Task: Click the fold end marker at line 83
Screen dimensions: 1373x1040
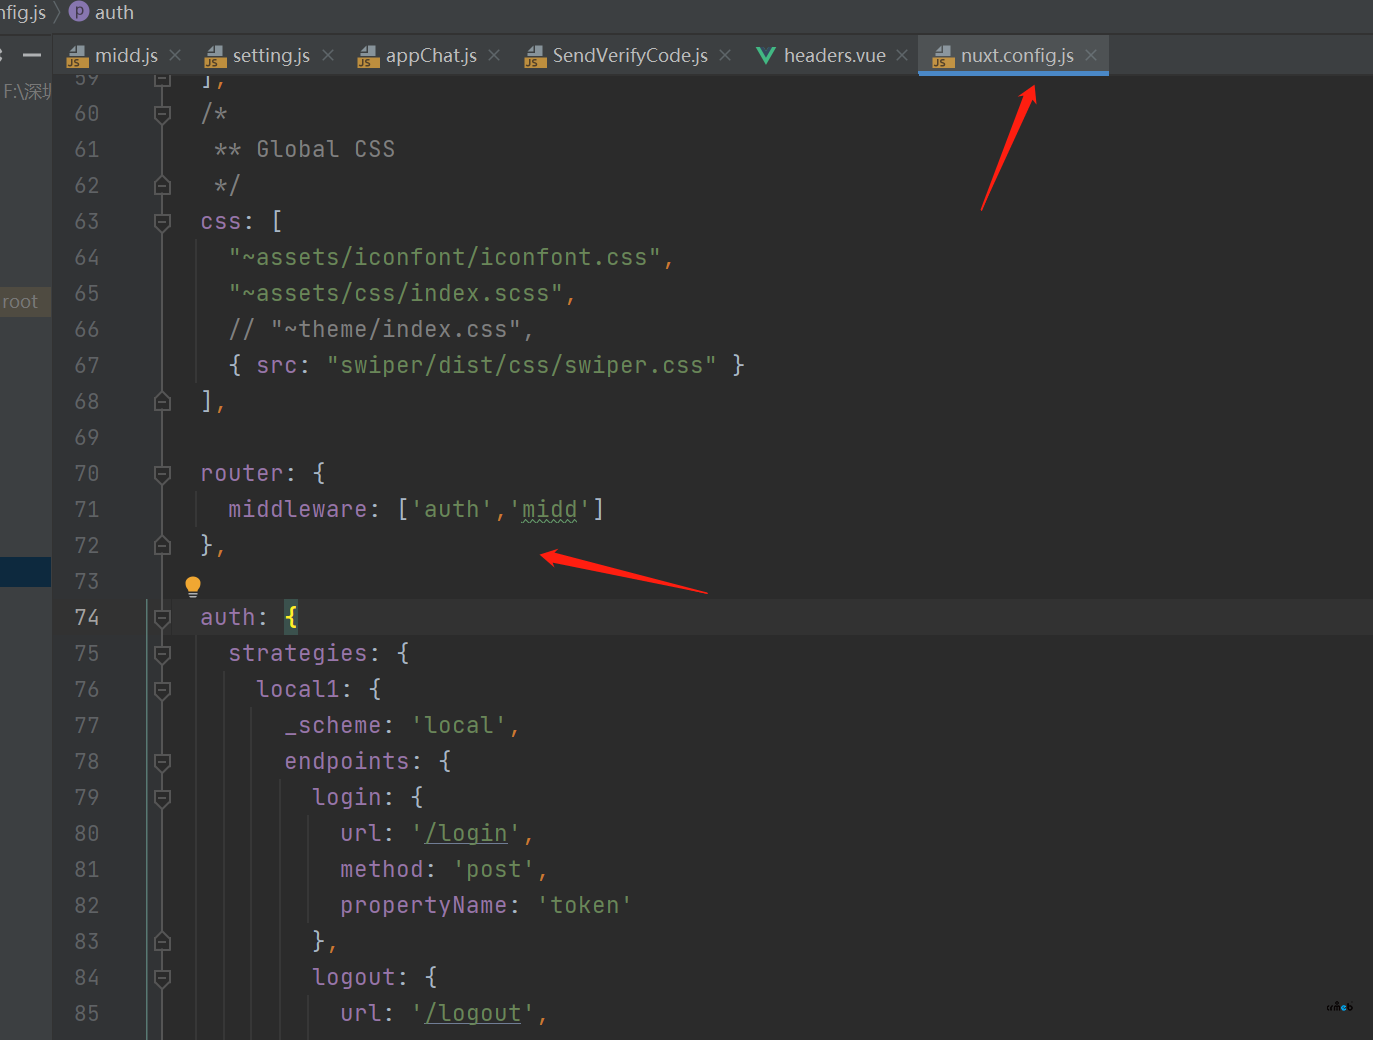Action: [162, 942]
